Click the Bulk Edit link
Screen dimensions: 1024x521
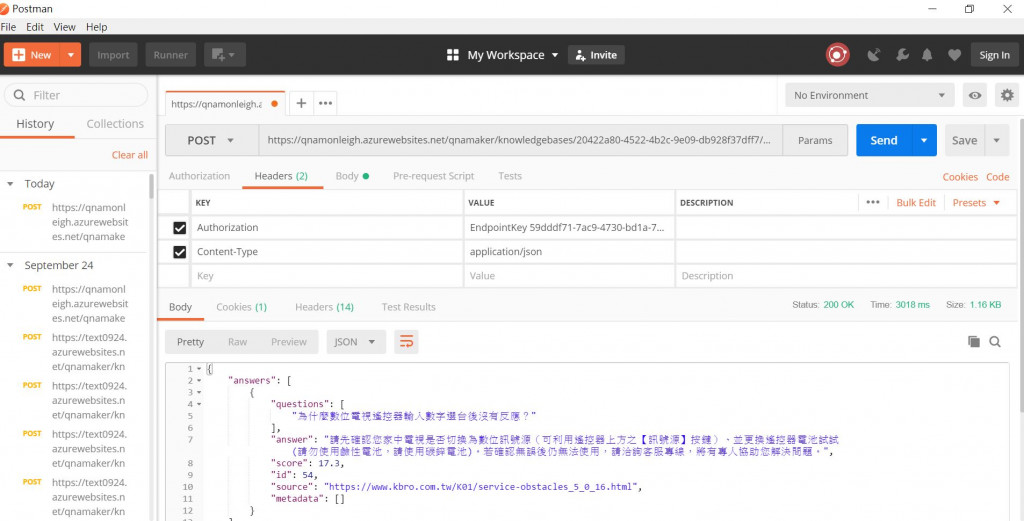click(916, 202)
